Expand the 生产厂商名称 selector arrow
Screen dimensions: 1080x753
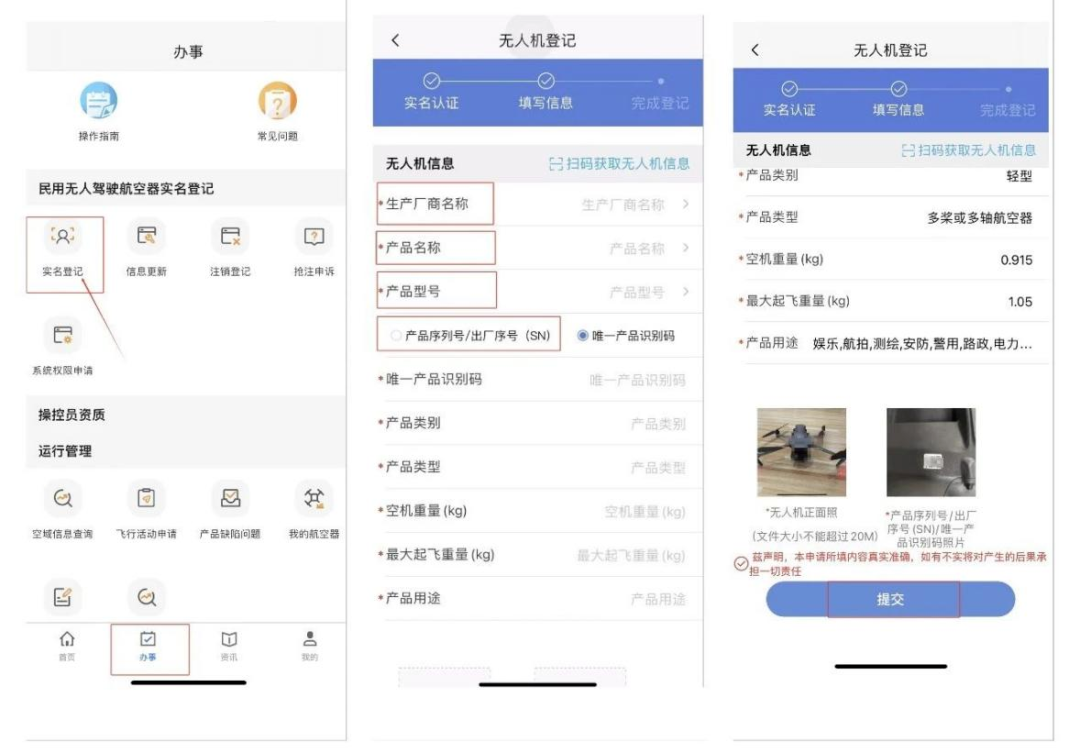coord(686,204)
